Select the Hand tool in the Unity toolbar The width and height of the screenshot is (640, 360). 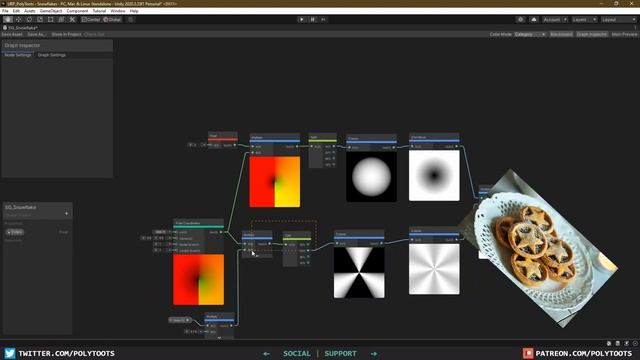click(8, 20)
